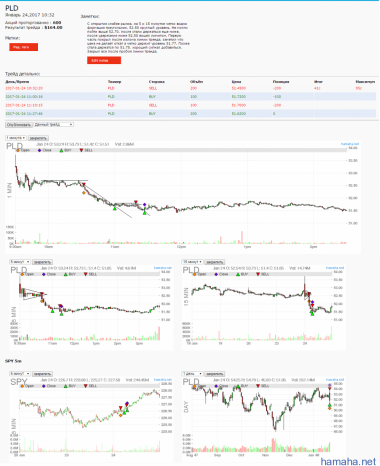Viewport: 380px width, 466px height.
Task: Click the red tags edit button under Метки
Action: (23, 47)
